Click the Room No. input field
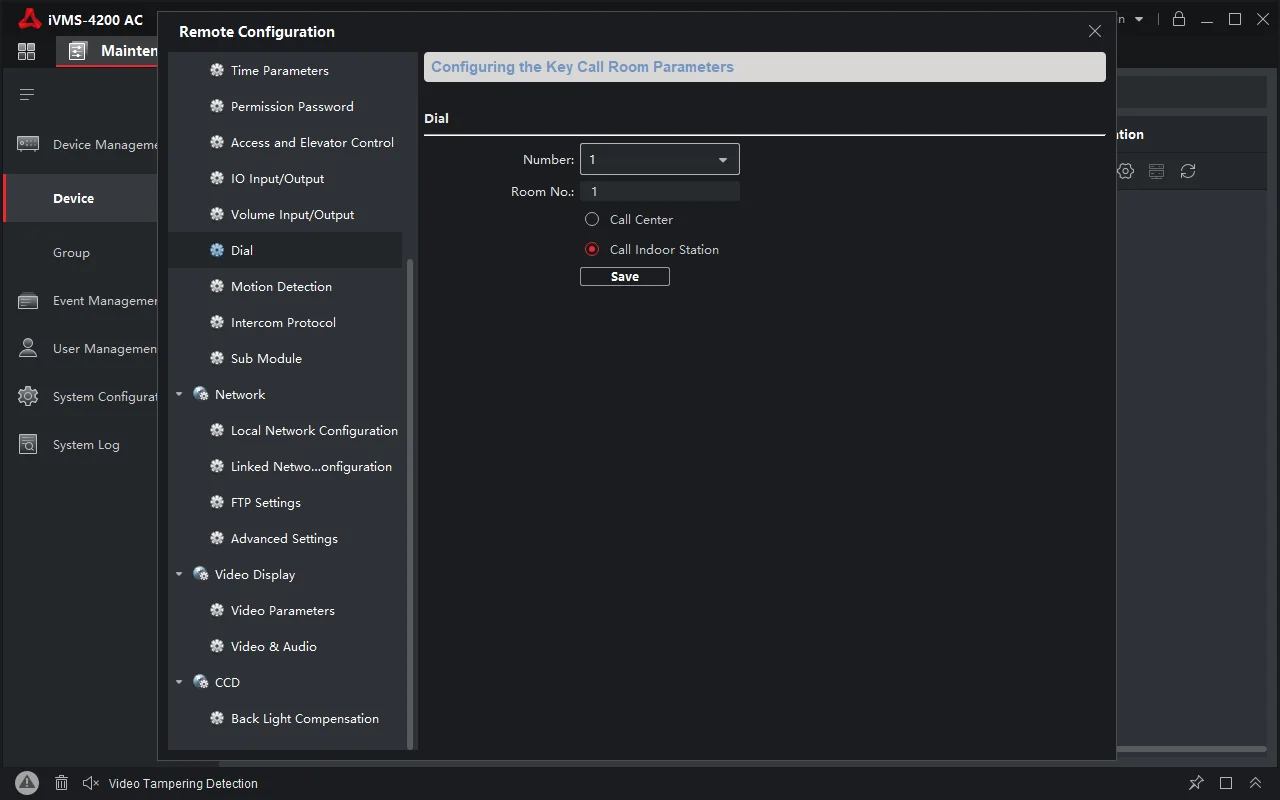1280x800 pixels. 660,191
